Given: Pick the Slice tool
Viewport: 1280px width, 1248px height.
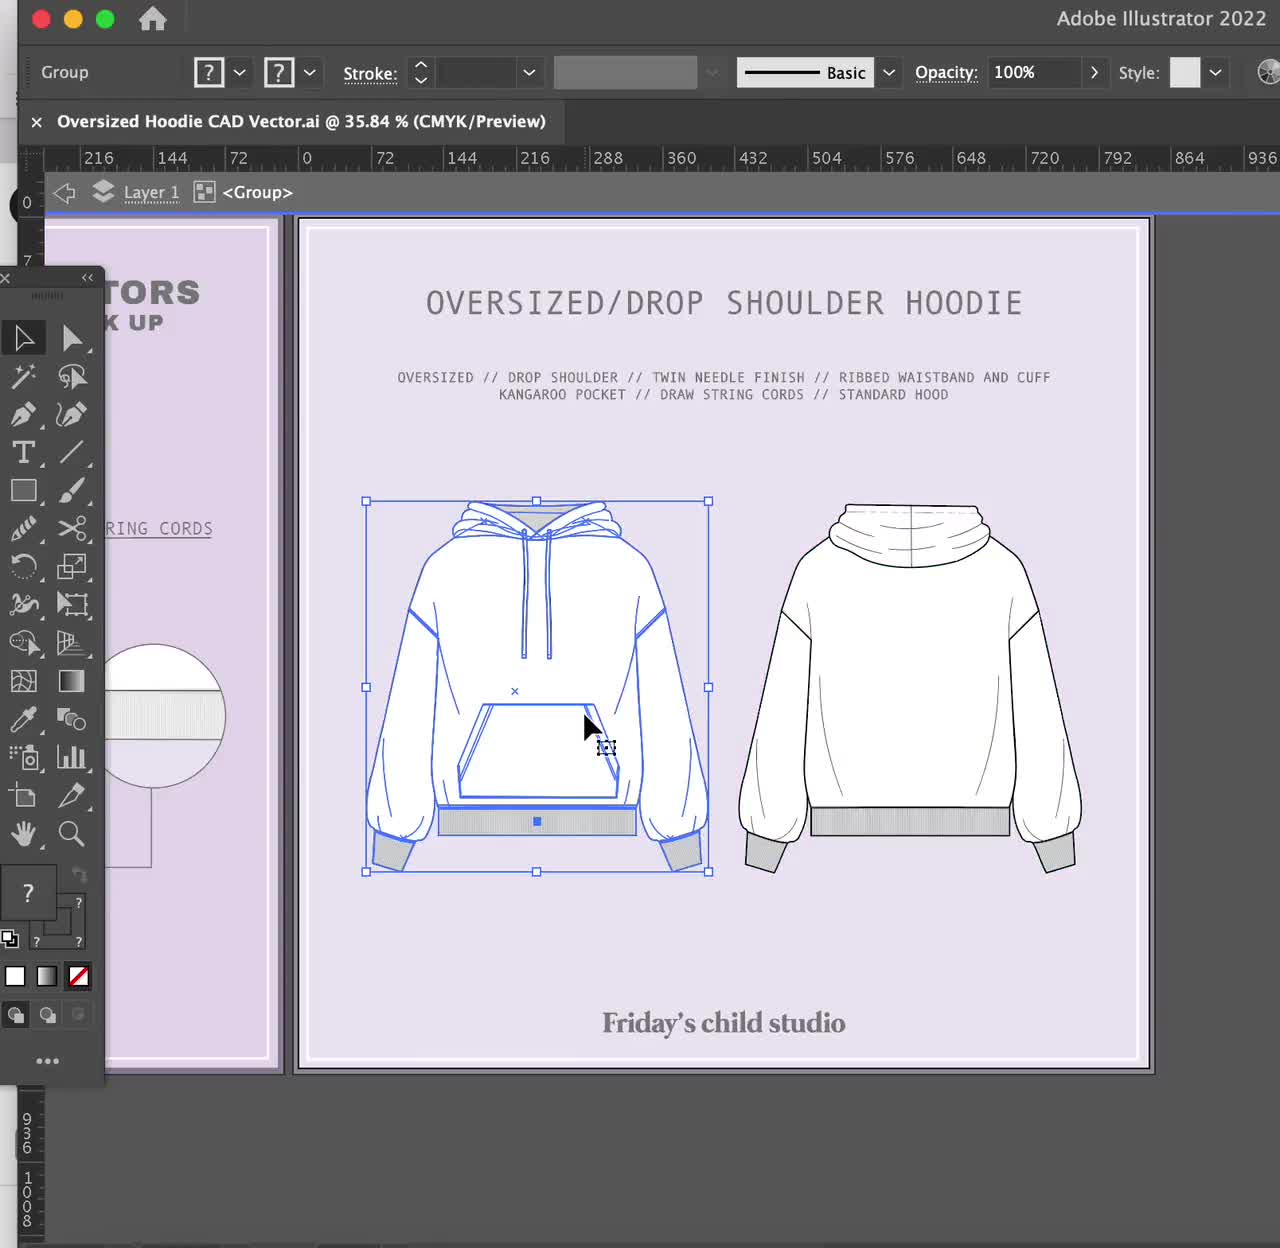Looking at the screenshot, I should click(72, 795).
